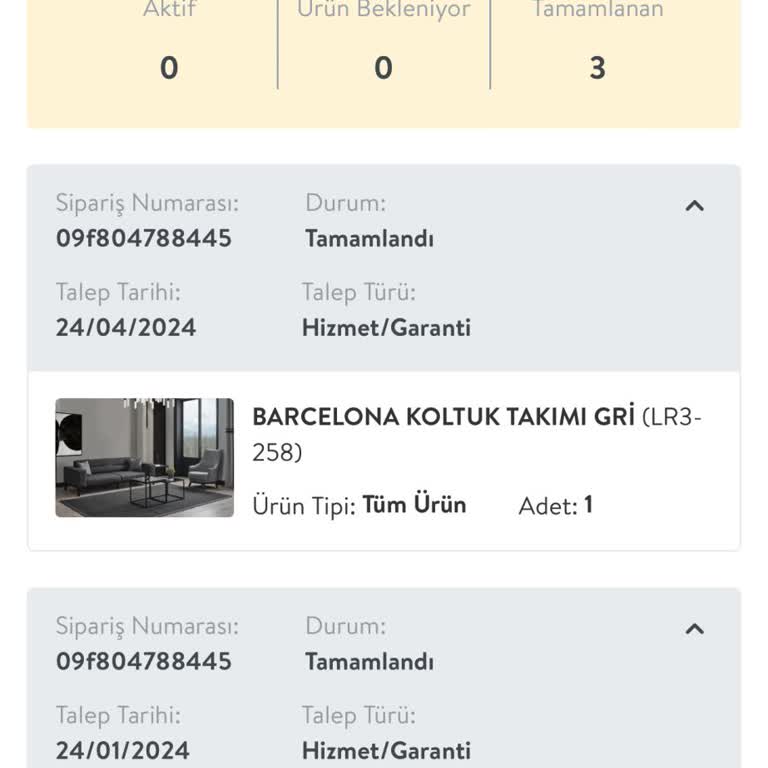Click the 24/04/2024 request date

click(126, 327)
